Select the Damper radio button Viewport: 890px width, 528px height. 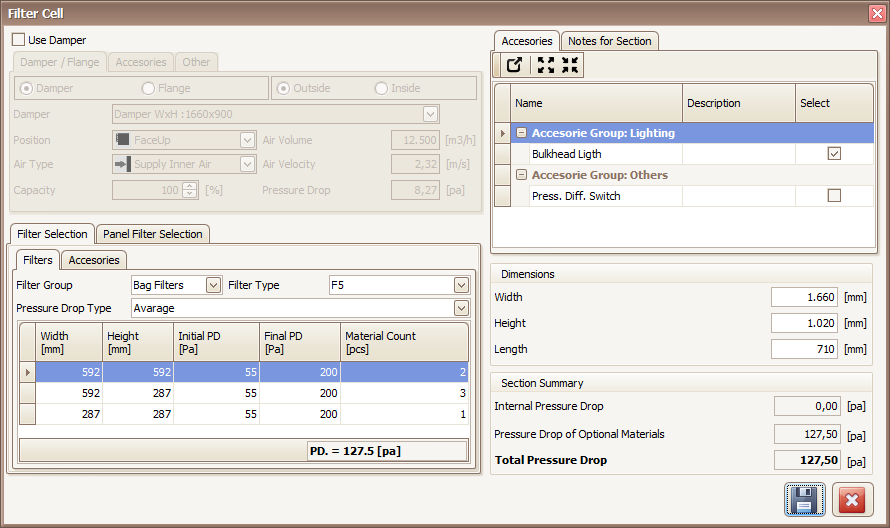point(26,89)
